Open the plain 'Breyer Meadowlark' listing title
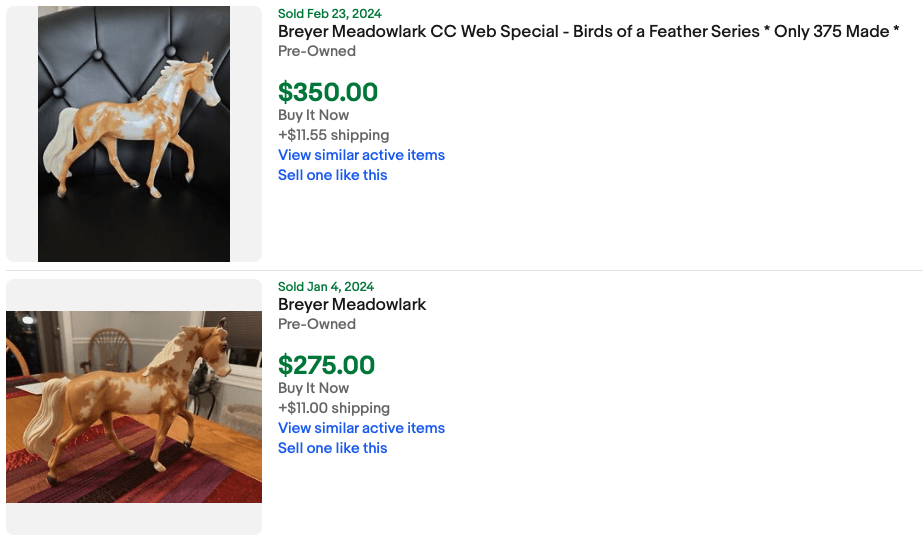Viewport: 923px width, 540px height. coord(352,304)
